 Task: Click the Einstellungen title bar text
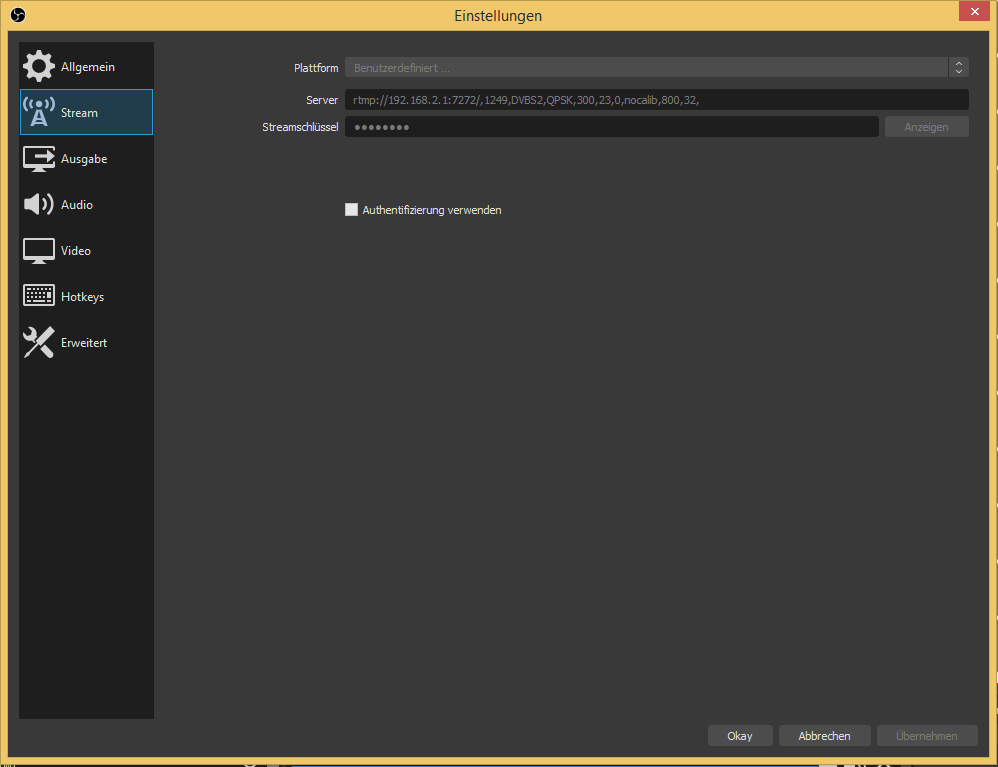pos(498,16)
